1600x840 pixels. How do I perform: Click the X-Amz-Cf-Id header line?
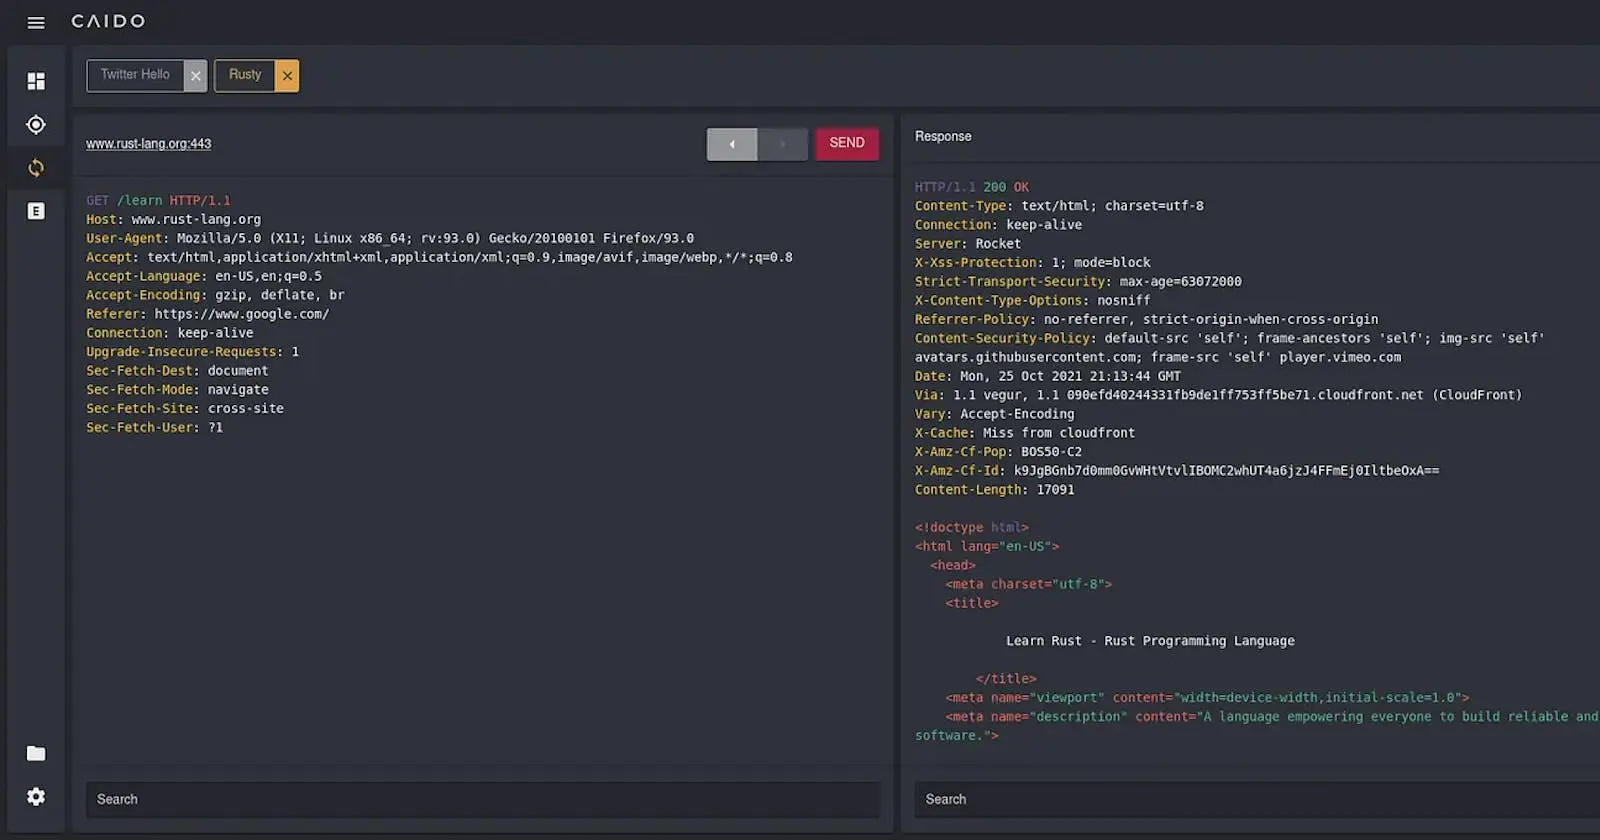click(1177, 473)
